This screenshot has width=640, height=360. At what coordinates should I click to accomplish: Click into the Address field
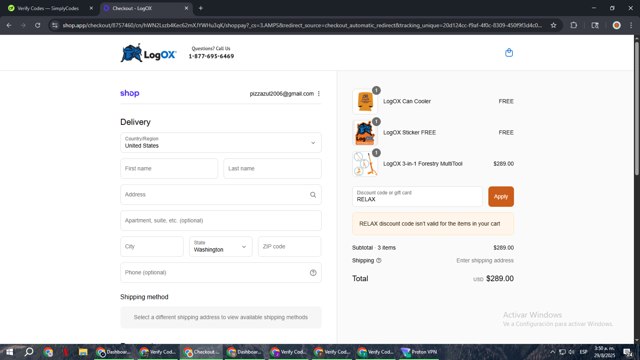coord(221,195)
